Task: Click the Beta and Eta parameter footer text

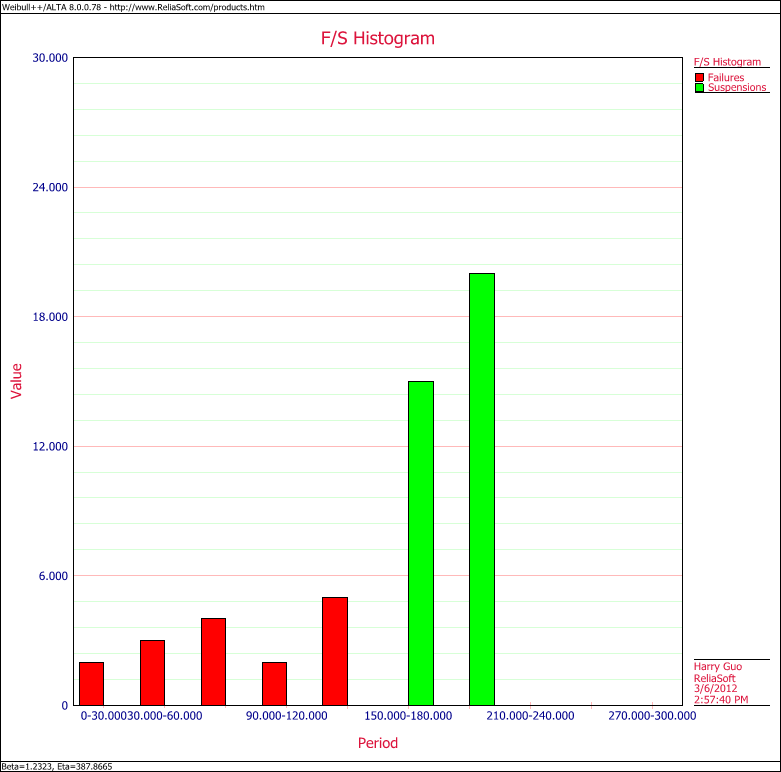Action: pyautogui.click(x=56, y=766)
